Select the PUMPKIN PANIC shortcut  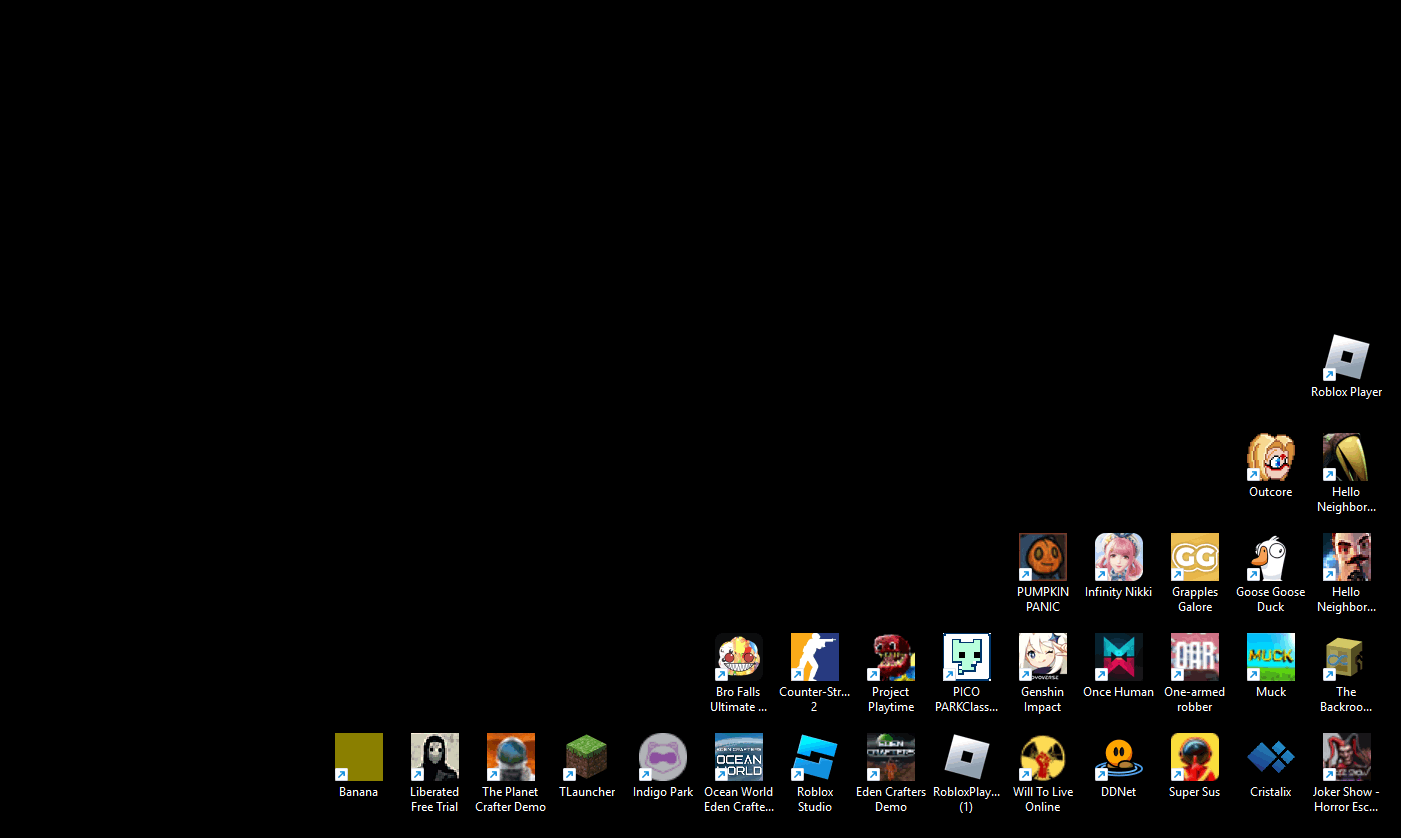pyautogui.click(x=1042, y=557)
